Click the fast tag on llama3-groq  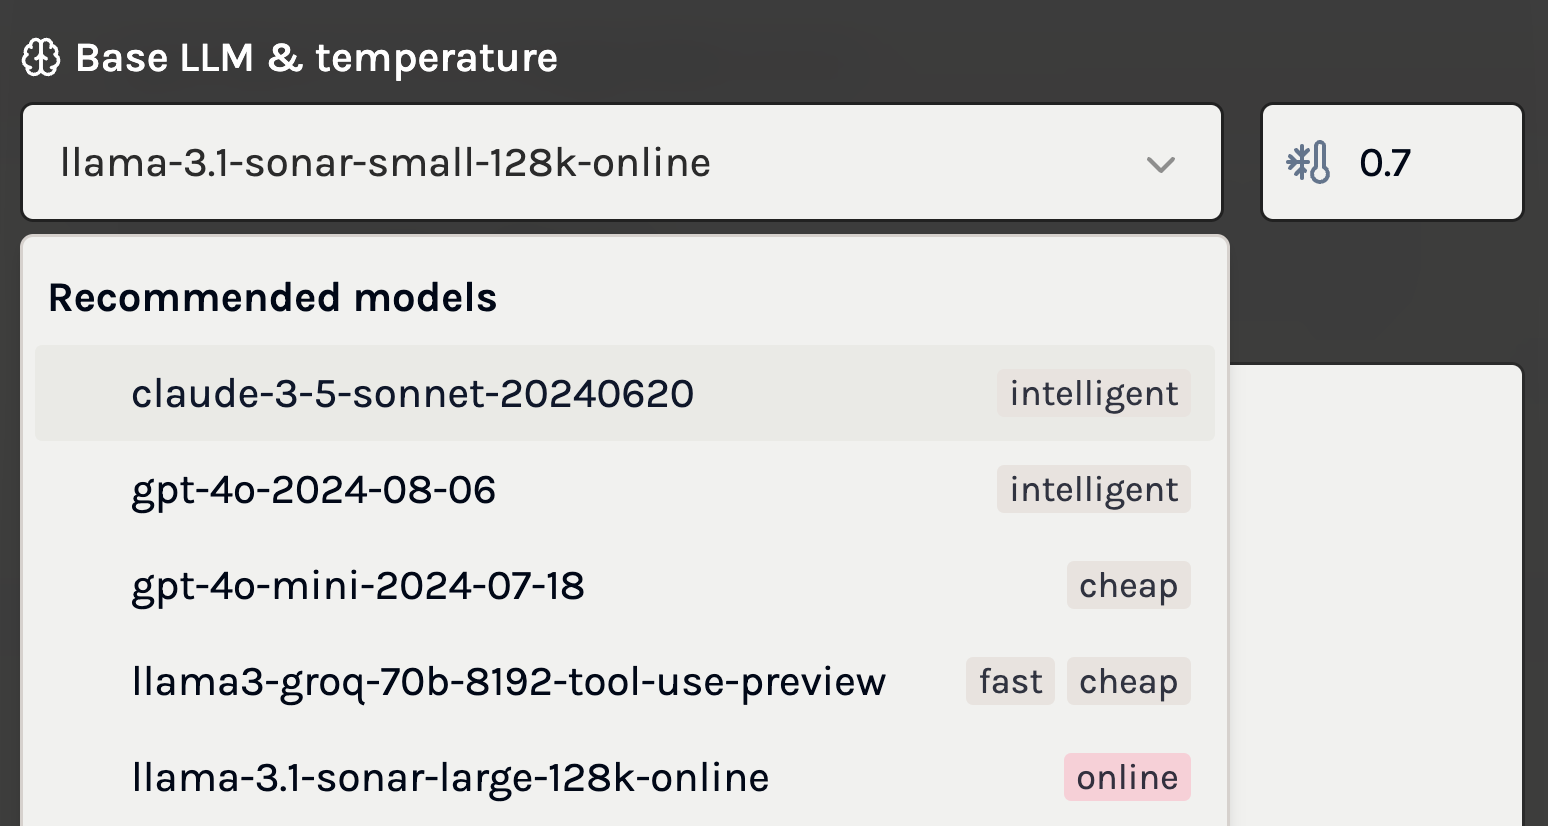click(x=1010, y=682)
